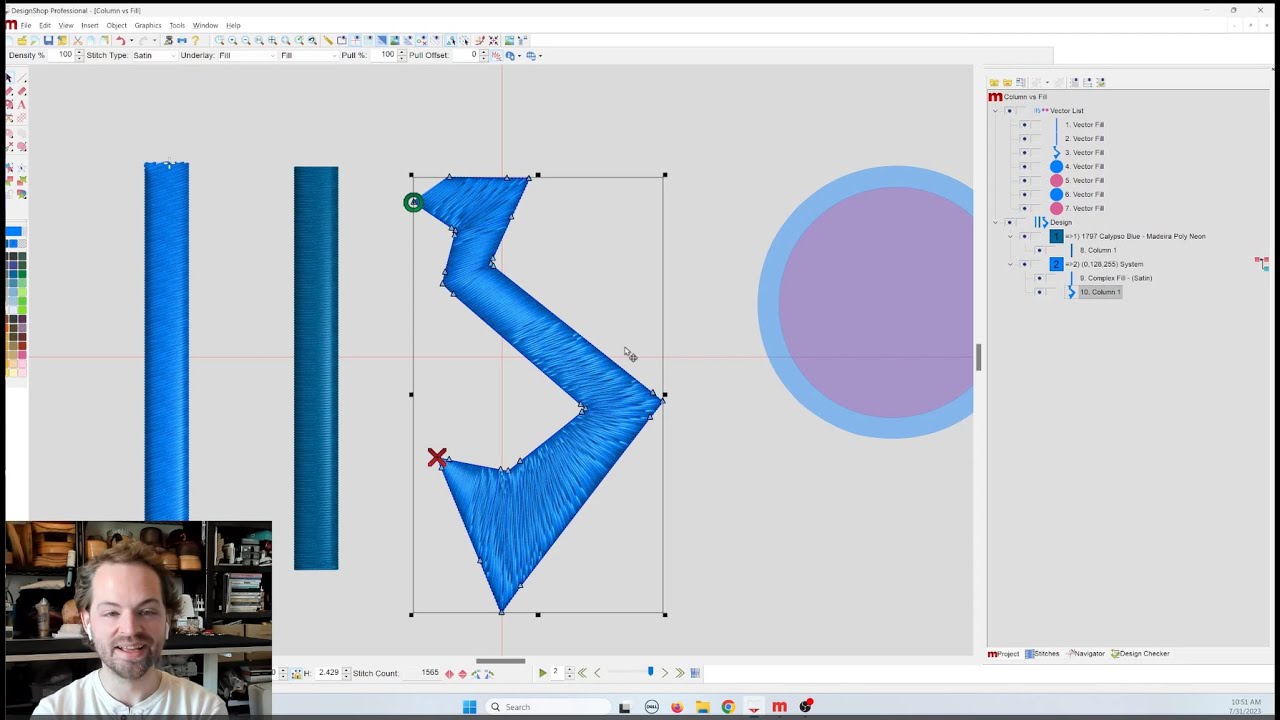Screen dimensions: 1280x720
Task: Click the Pull Offset stepper arrows
Action: (484, 55)
